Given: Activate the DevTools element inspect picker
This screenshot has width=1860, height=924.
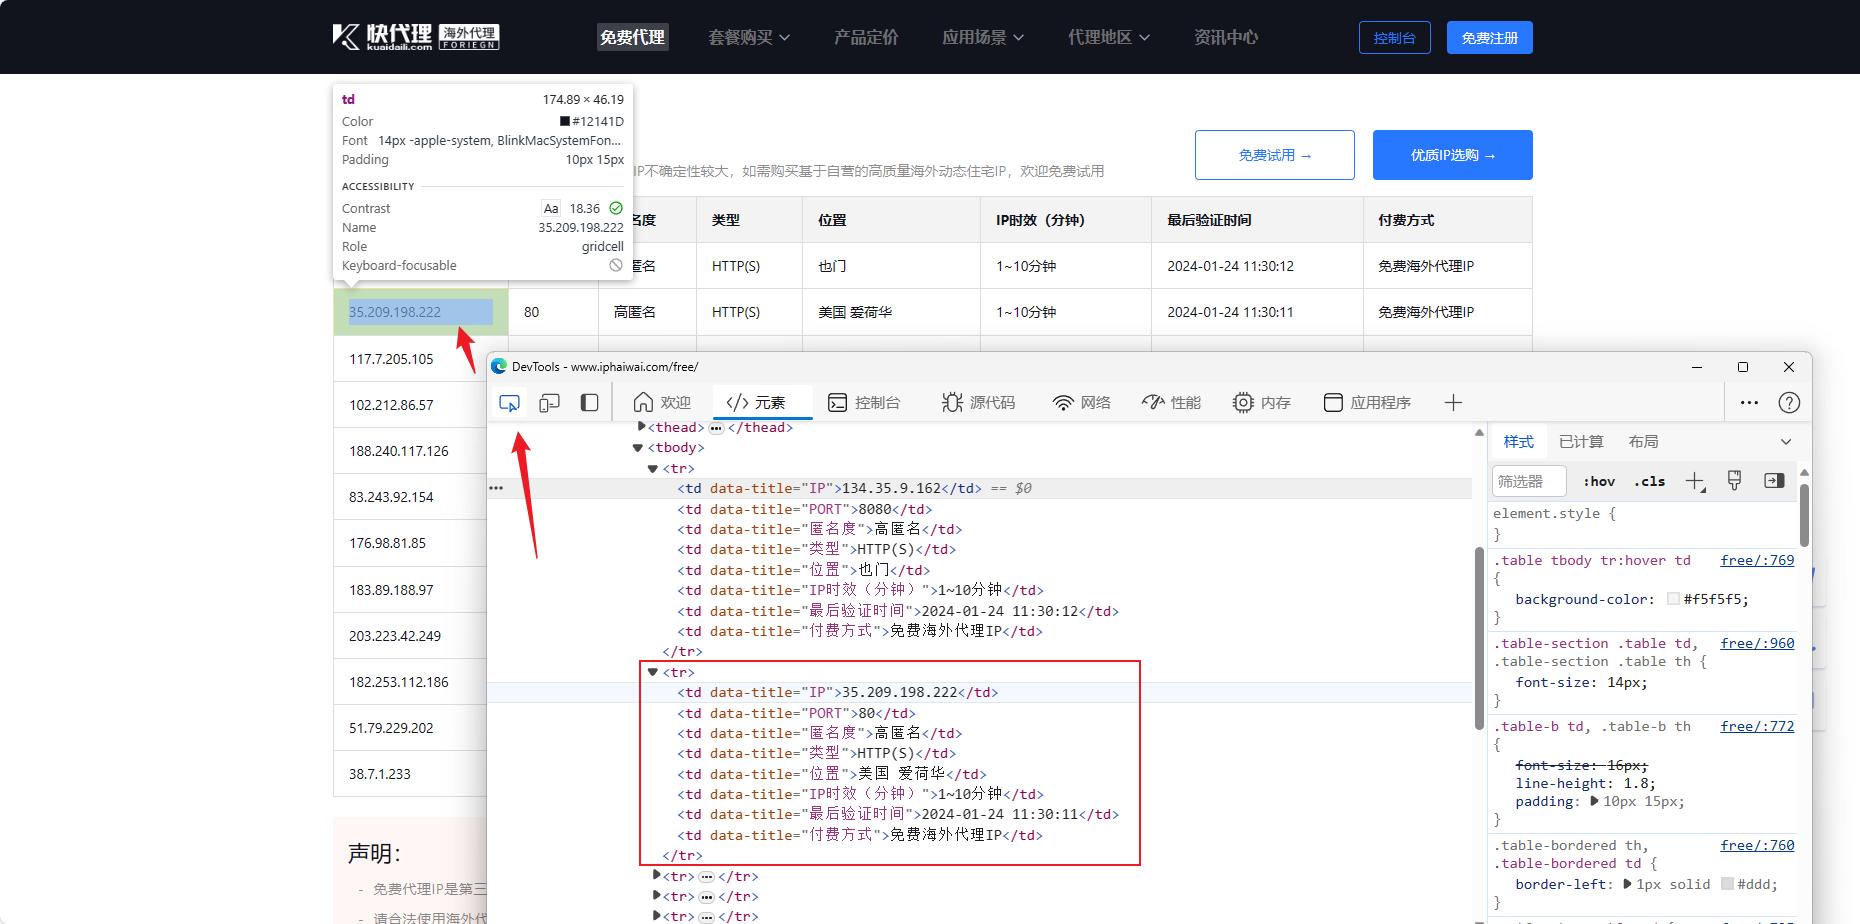Looking at the screenshot, I should [509, 402].
